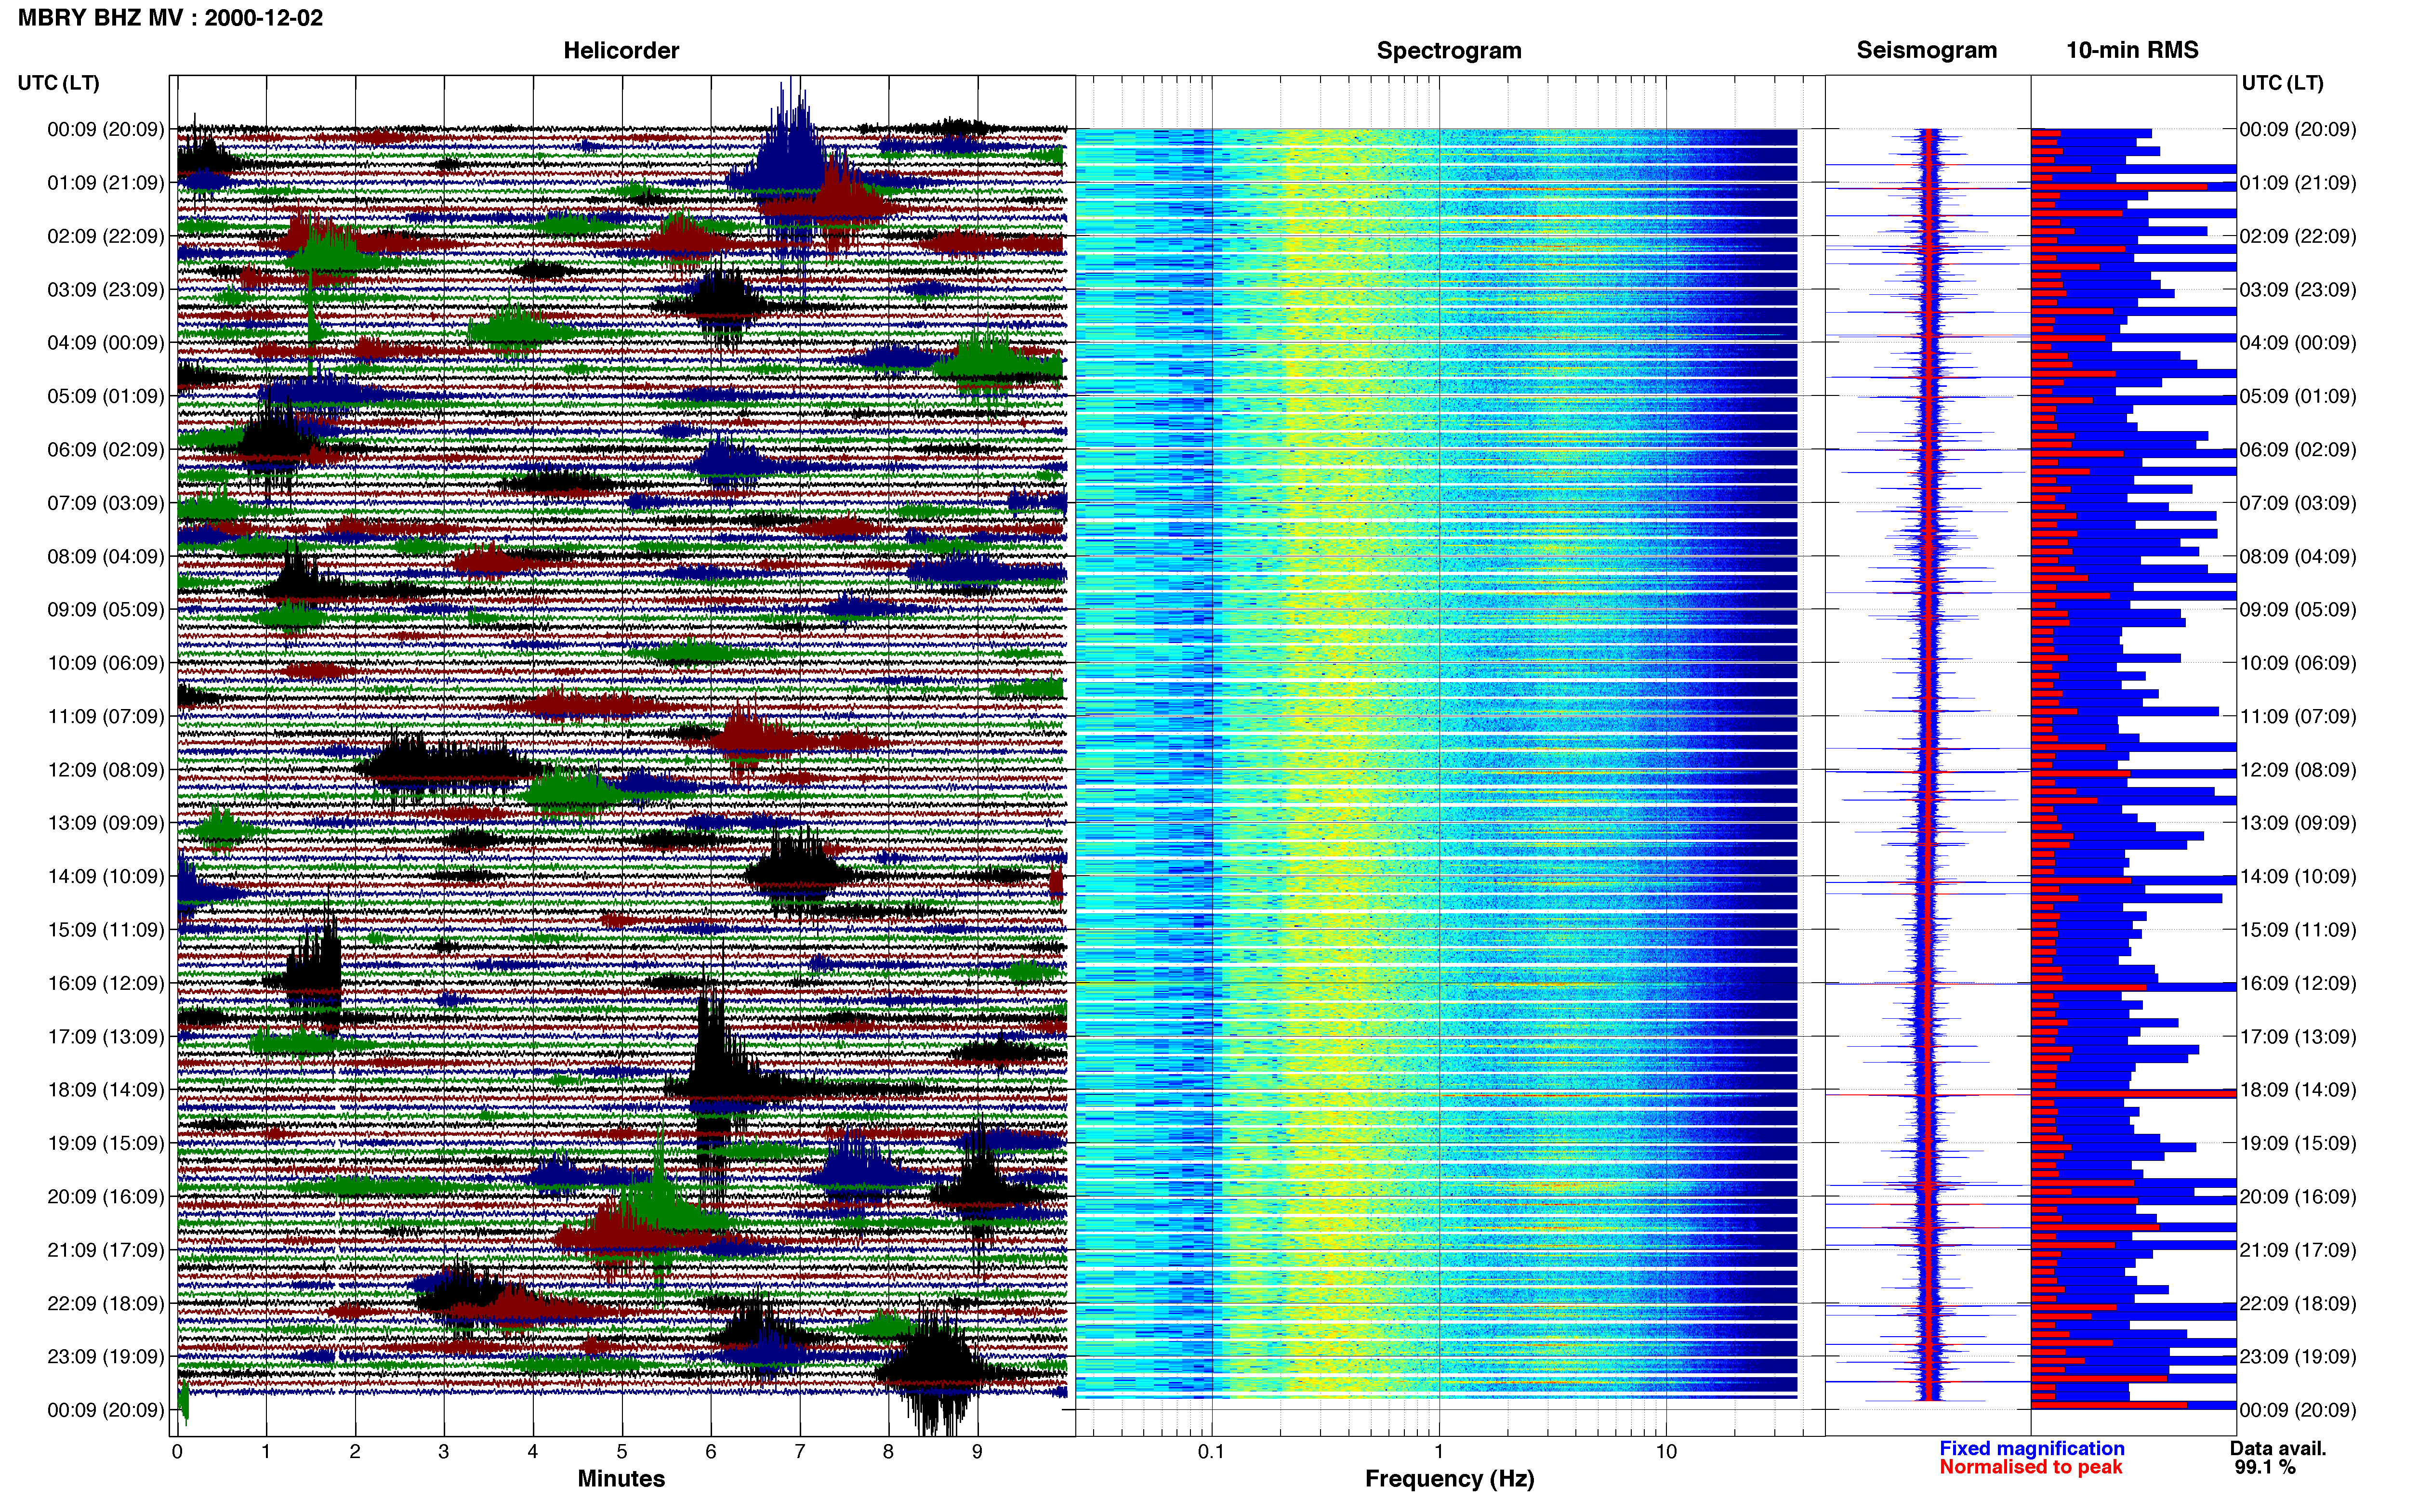Viewport: 2418px width, 1512px height.
Task: Click the left 'UTC (LT)' axis label
Action: click(58, 83)
